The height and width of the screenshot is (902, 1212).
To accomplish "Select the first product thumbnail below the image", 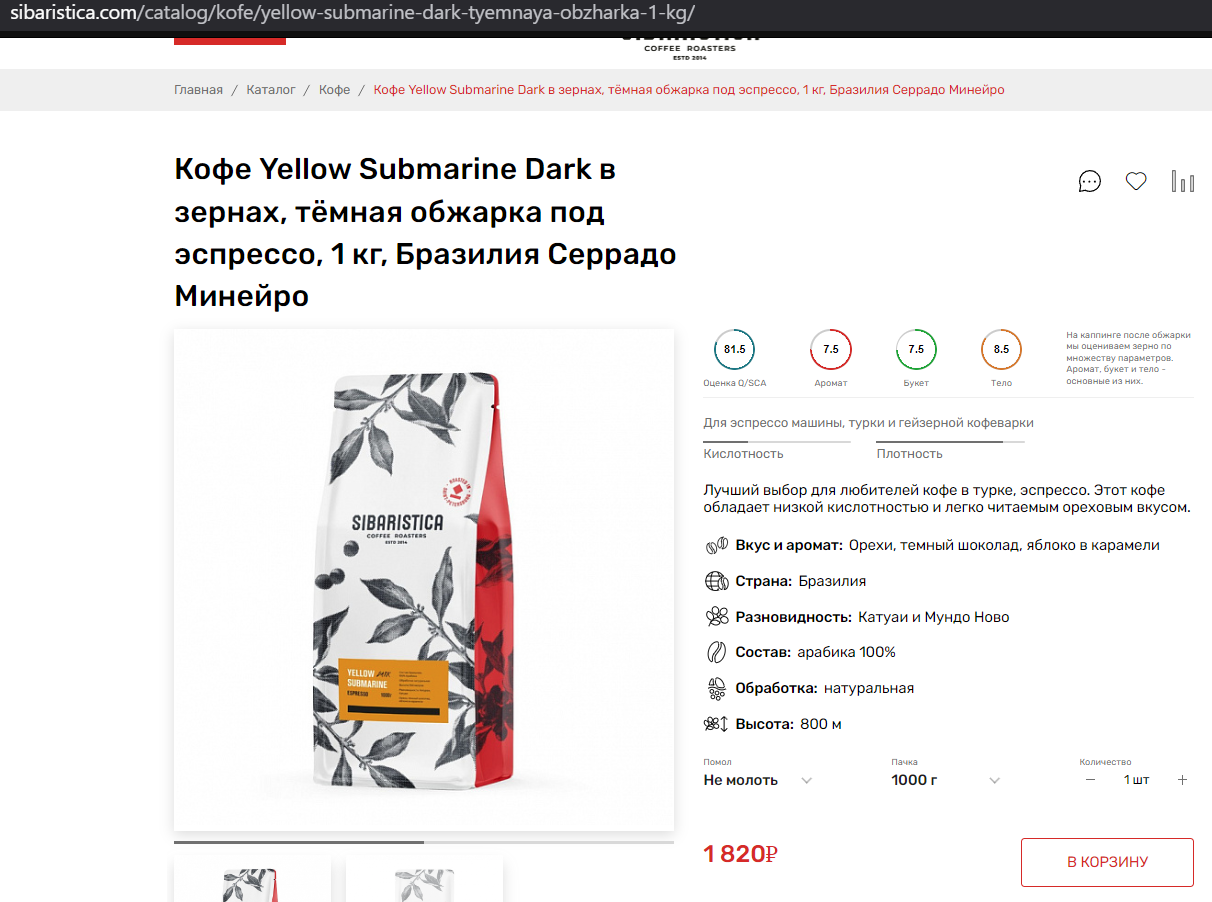I will click(252, 880).
